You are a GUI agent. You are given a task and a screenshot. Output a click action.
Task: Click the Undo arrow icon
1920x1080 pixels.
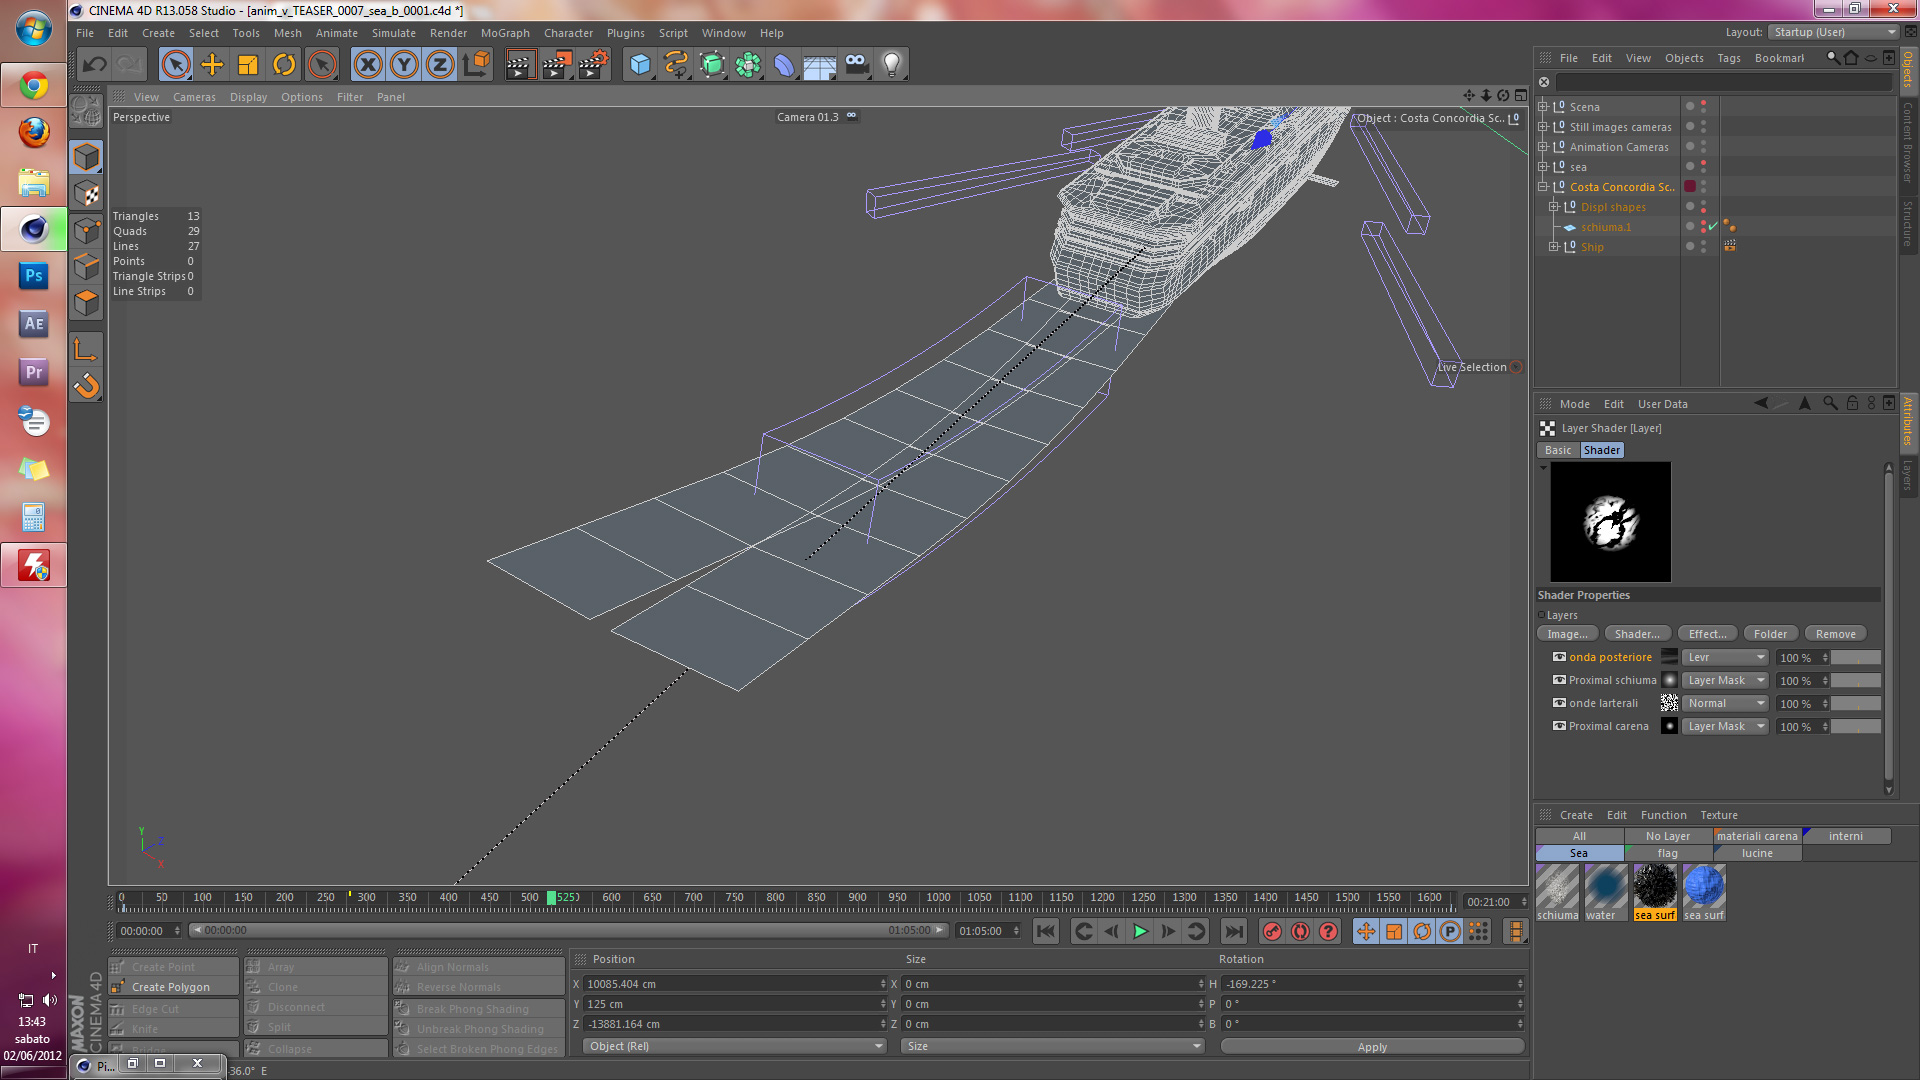94,65
